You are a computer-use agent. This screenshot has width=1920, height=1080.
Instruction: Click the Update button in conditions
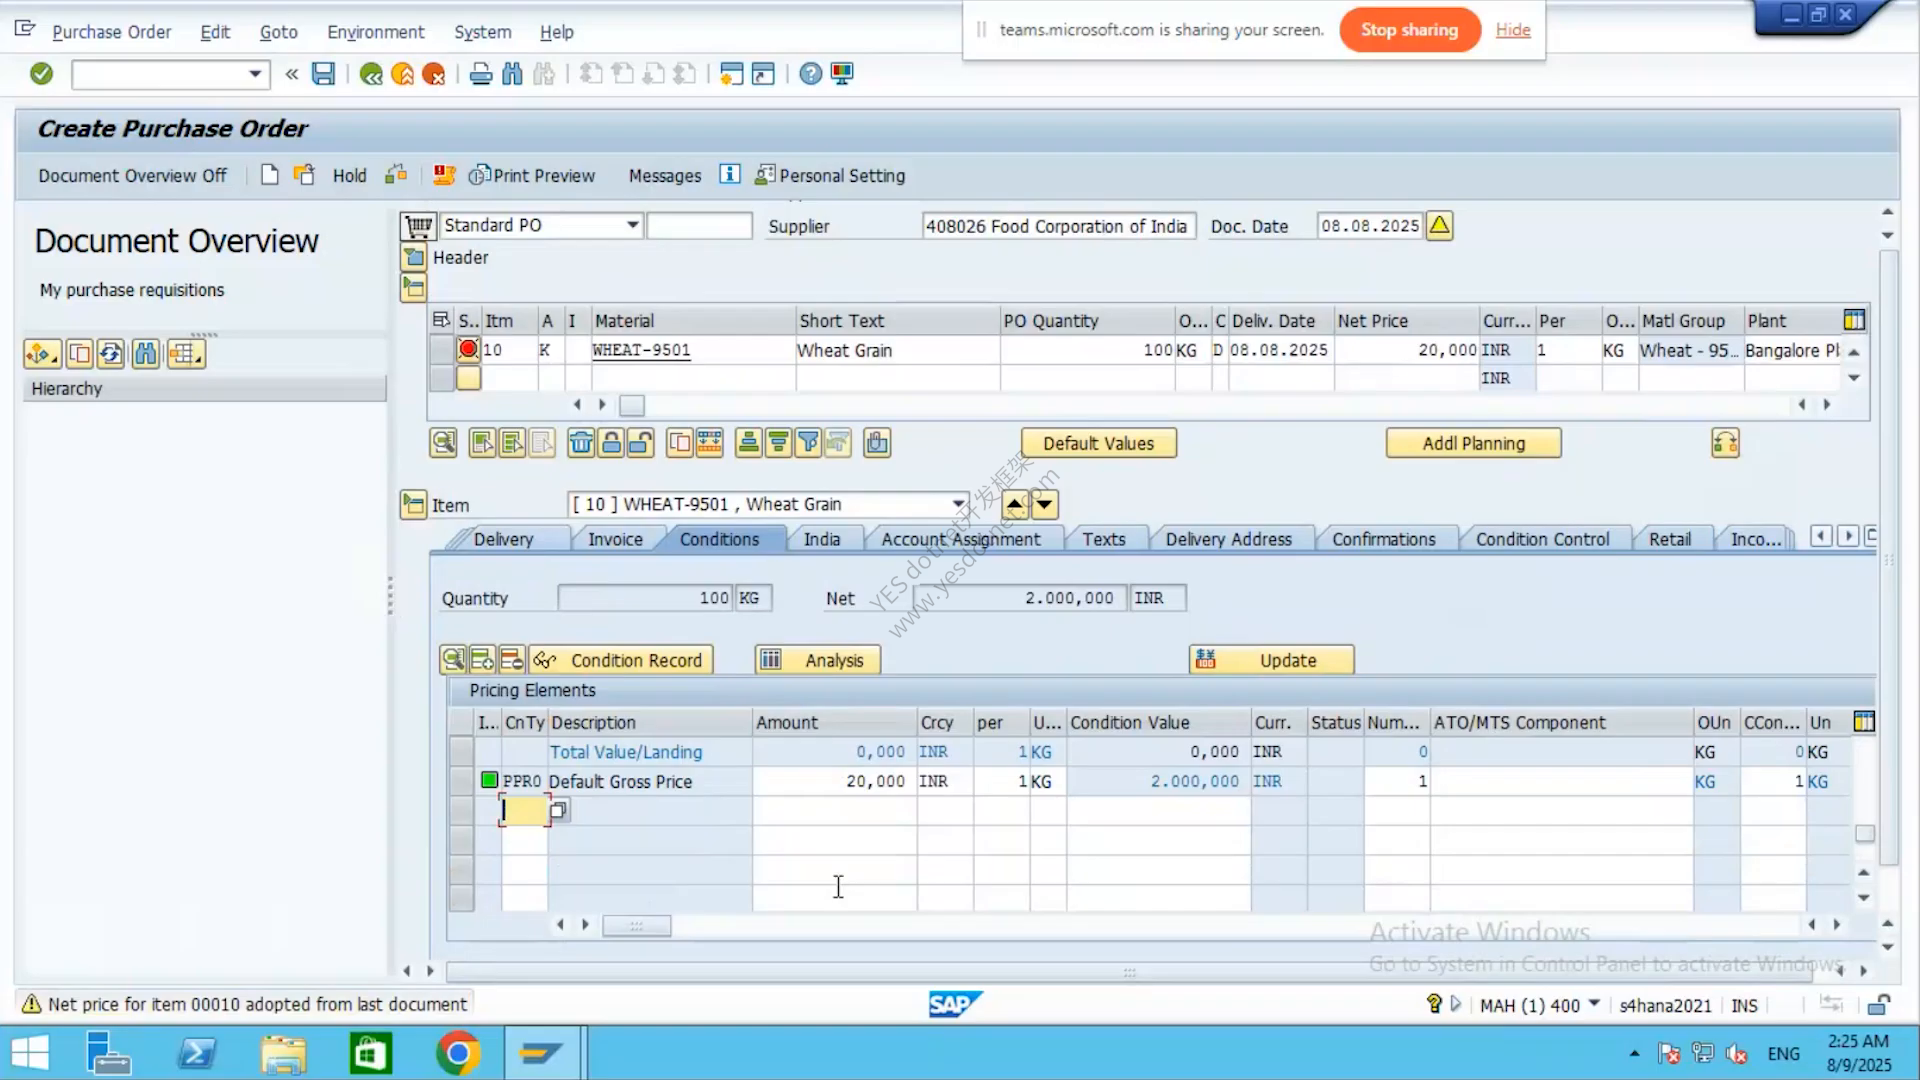(1271, 660)
